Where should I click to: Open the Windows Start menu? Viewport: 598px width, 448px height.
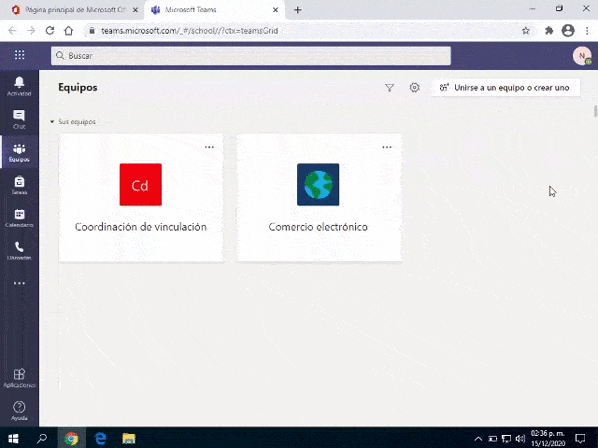tap(13, 438)
